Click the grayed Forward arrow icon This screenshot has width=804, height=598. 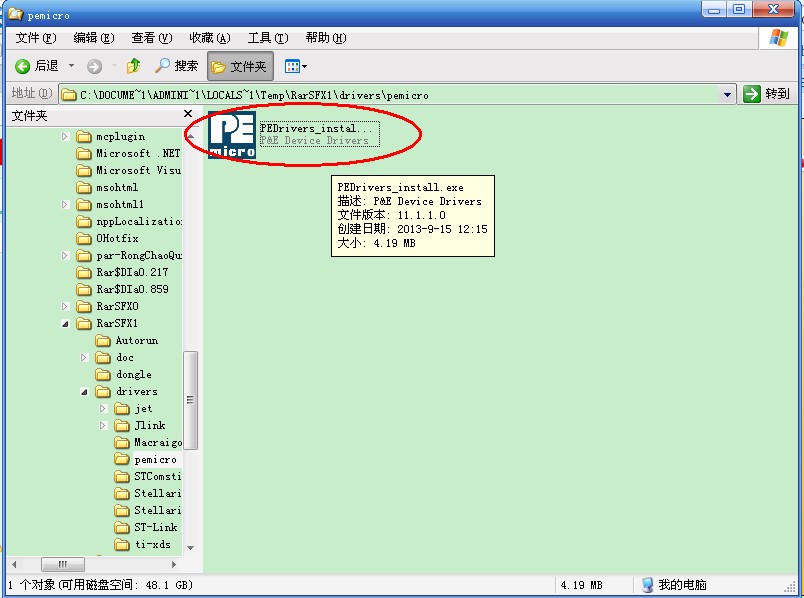point(94,66)
